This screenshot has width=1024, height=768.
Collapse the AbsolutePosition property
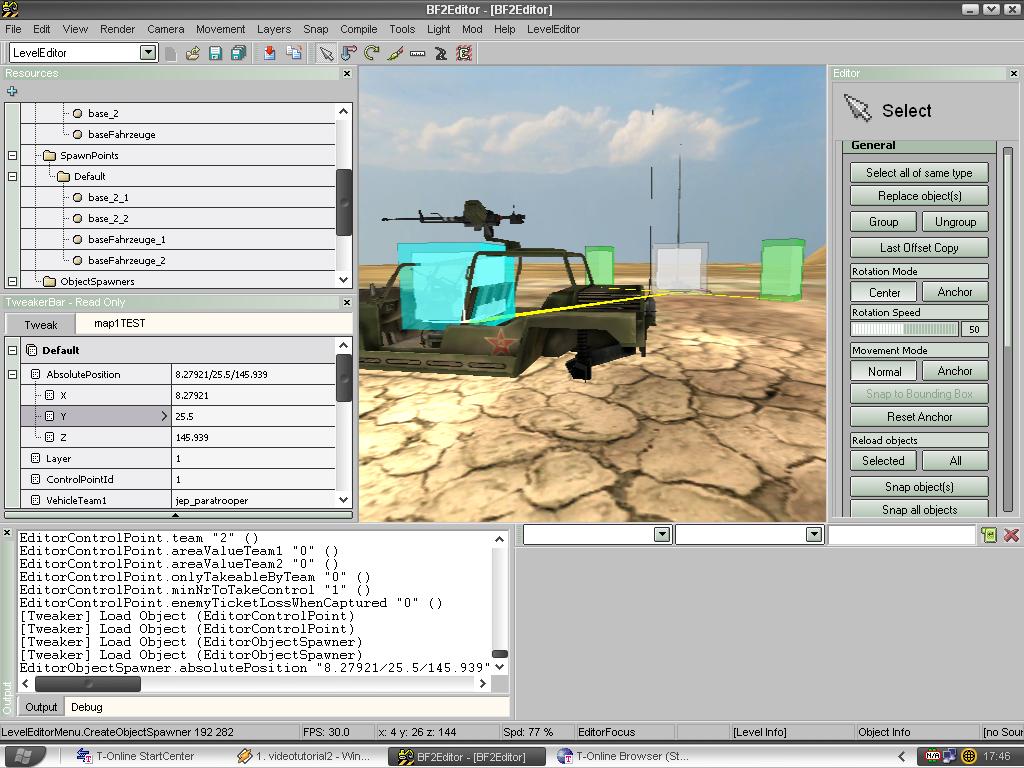pyautogui.click(x=12, y=374)
